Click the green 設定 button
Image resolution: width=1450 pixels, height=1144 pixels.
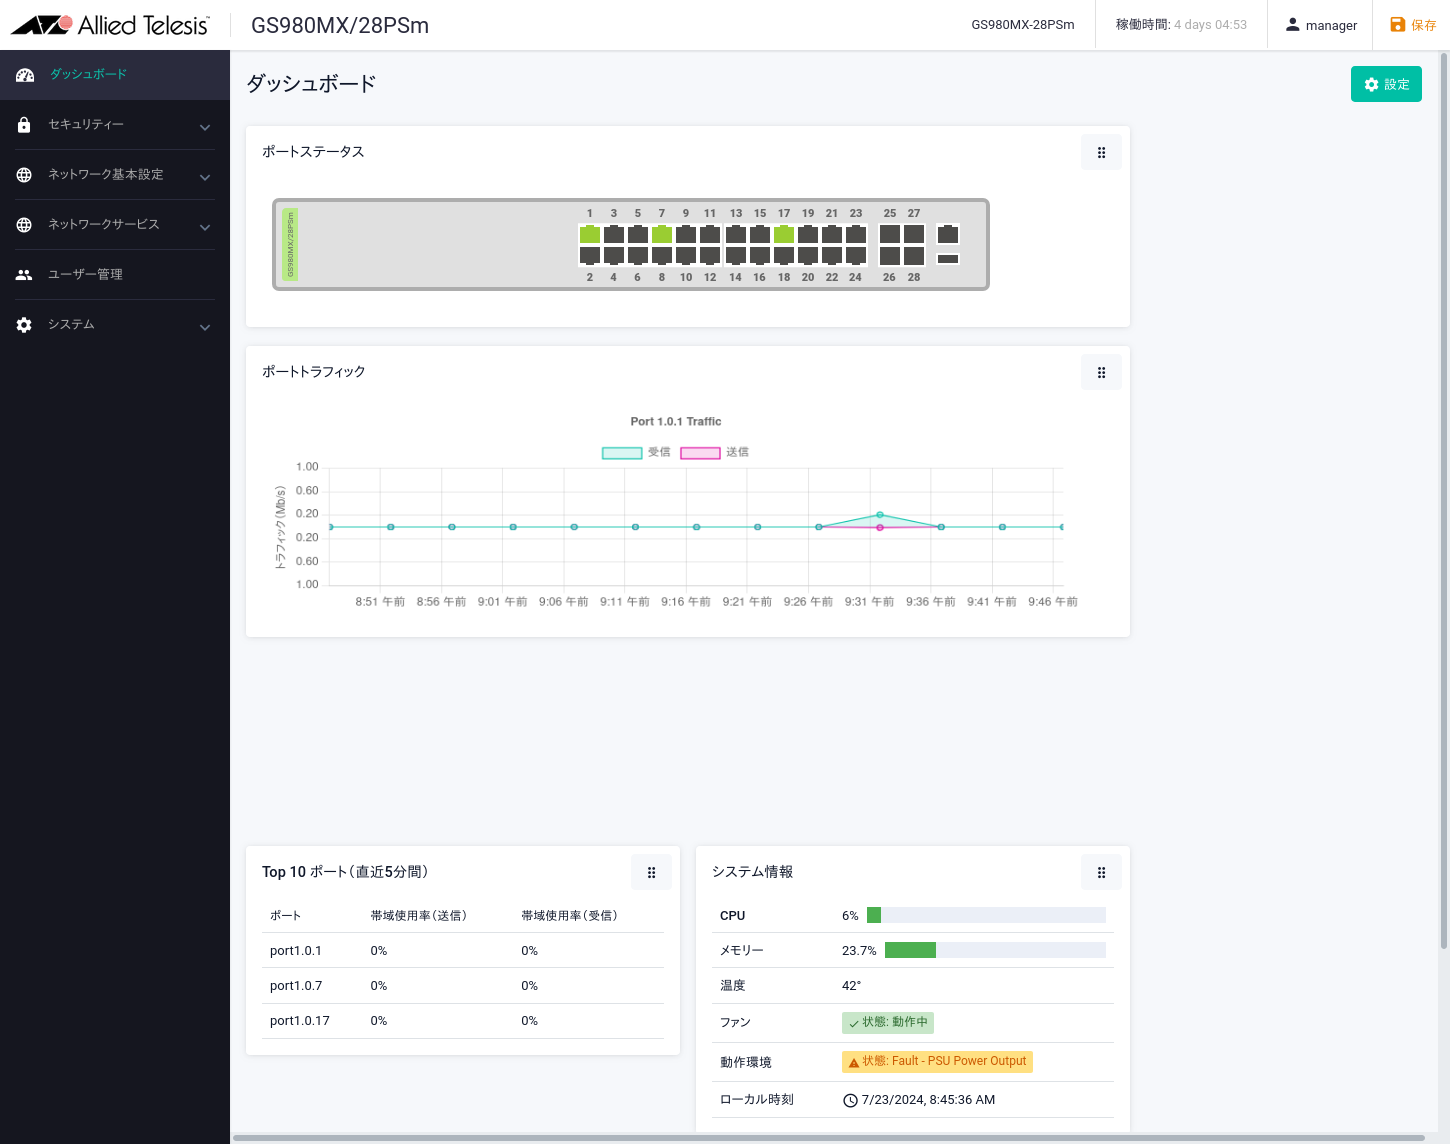pos(1386,85)
